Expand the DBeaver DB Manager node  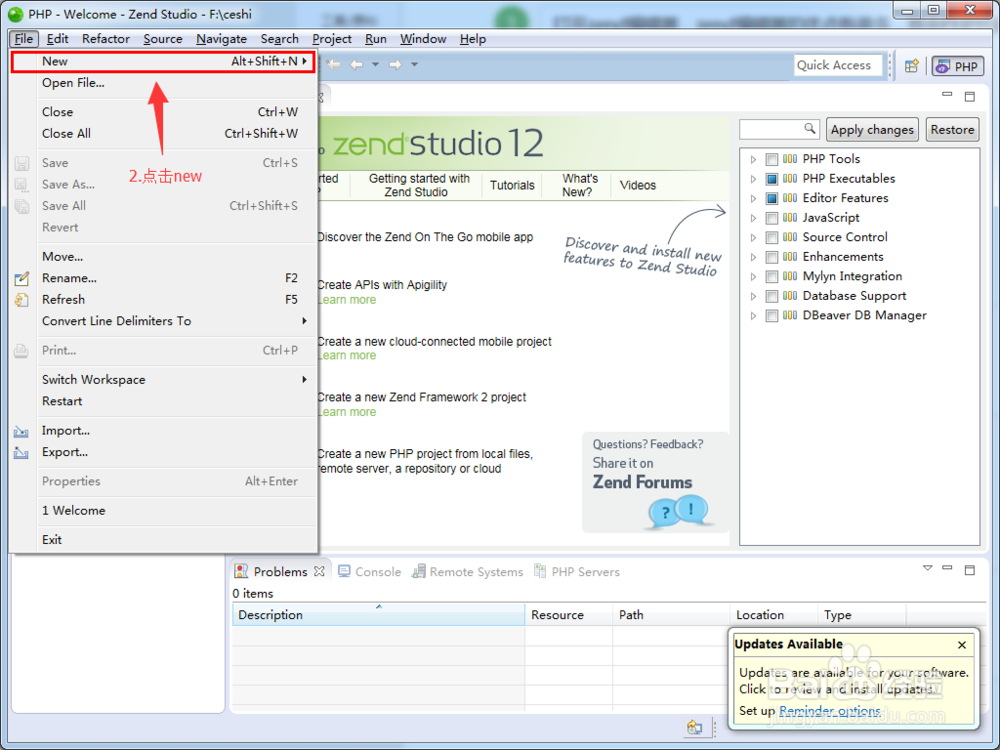(x=753, y=316)
